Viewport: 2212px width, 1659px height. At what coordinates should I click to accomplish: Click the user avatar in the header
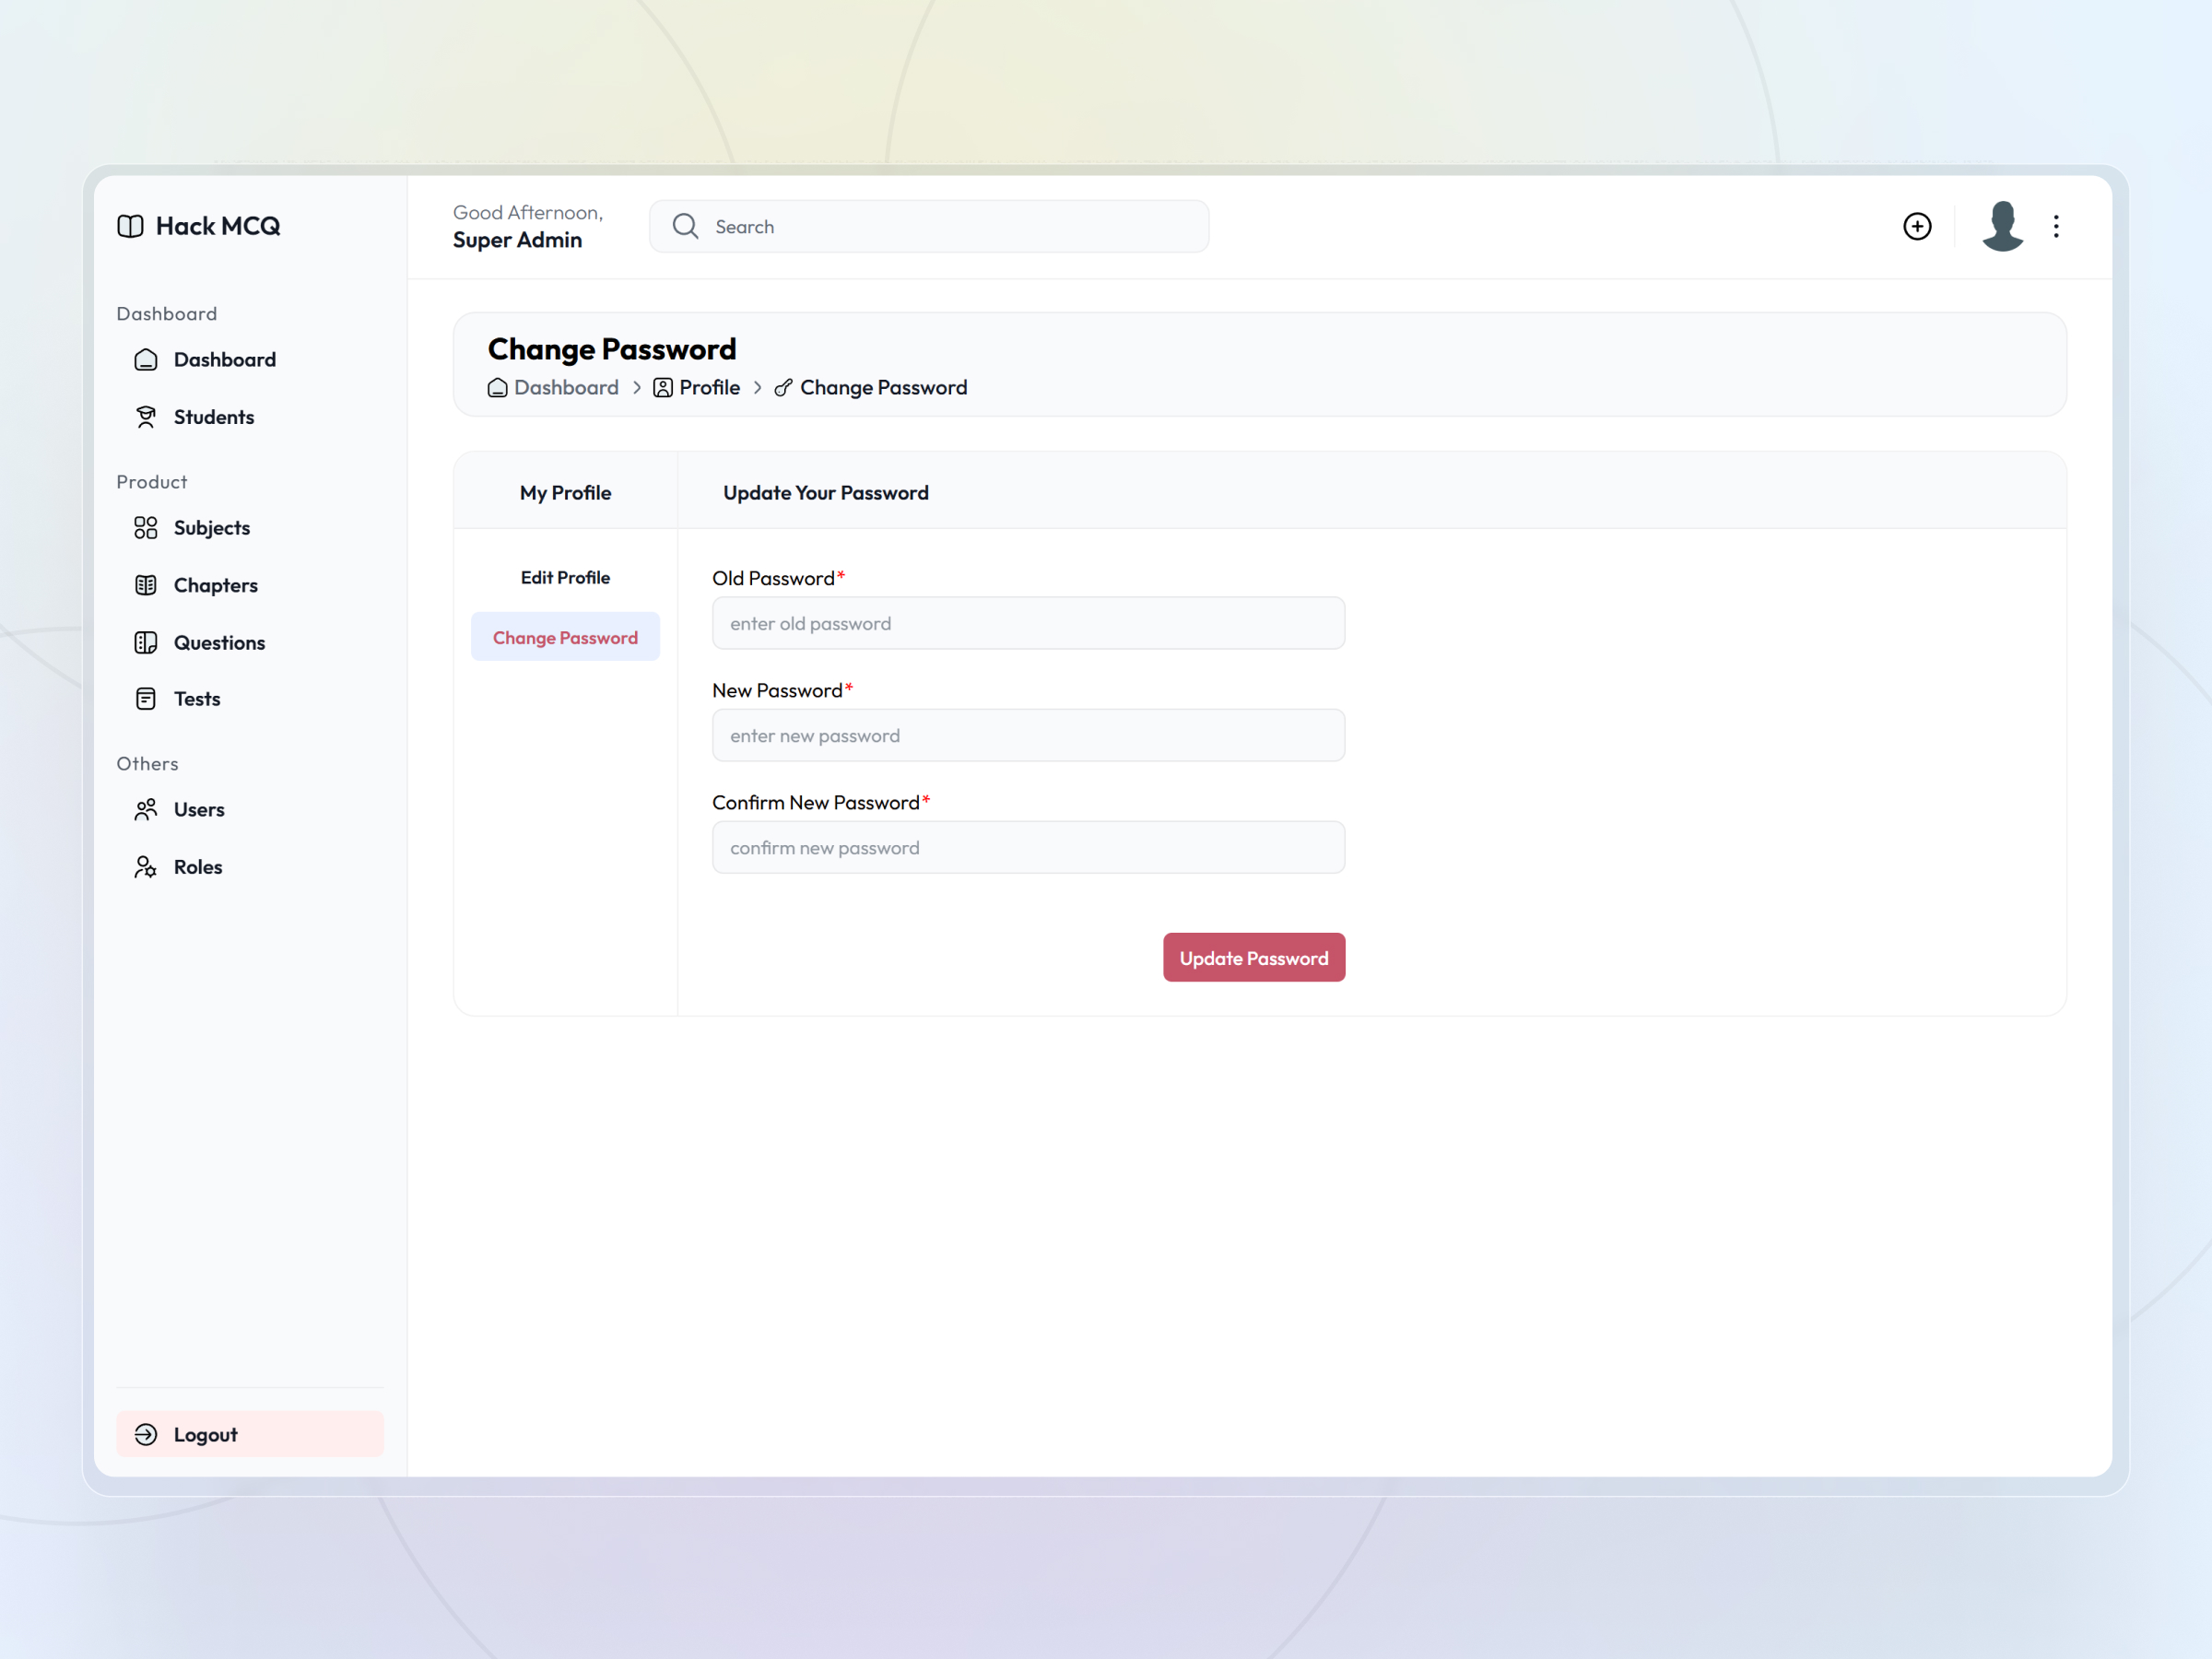click(2002, 226)
